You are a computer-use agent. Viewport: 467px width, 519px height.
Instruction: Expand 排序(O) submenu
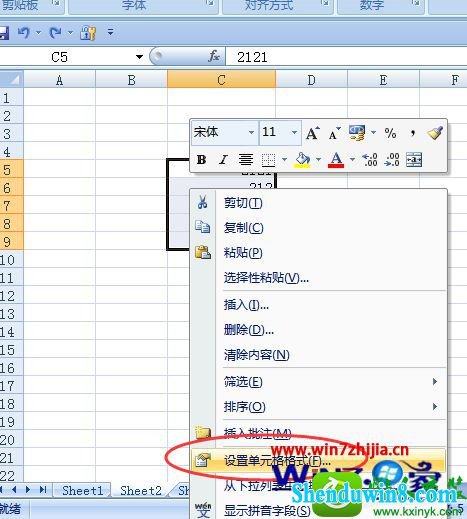318,407
